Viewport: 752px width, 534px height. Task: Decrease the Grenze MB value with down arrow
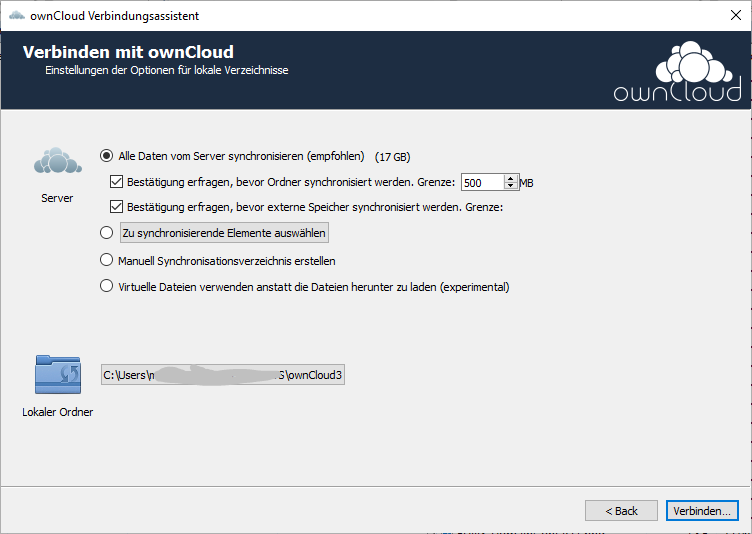pyautogui.click(x=511, y=187)
